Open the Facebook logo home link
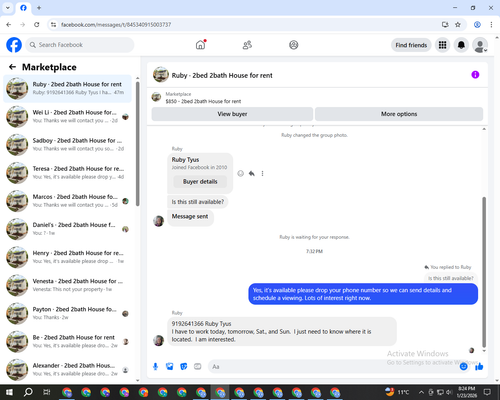Image resolution: width=500 pixels, height=400 pixels. pyautogui.click(x=14, y=45)
